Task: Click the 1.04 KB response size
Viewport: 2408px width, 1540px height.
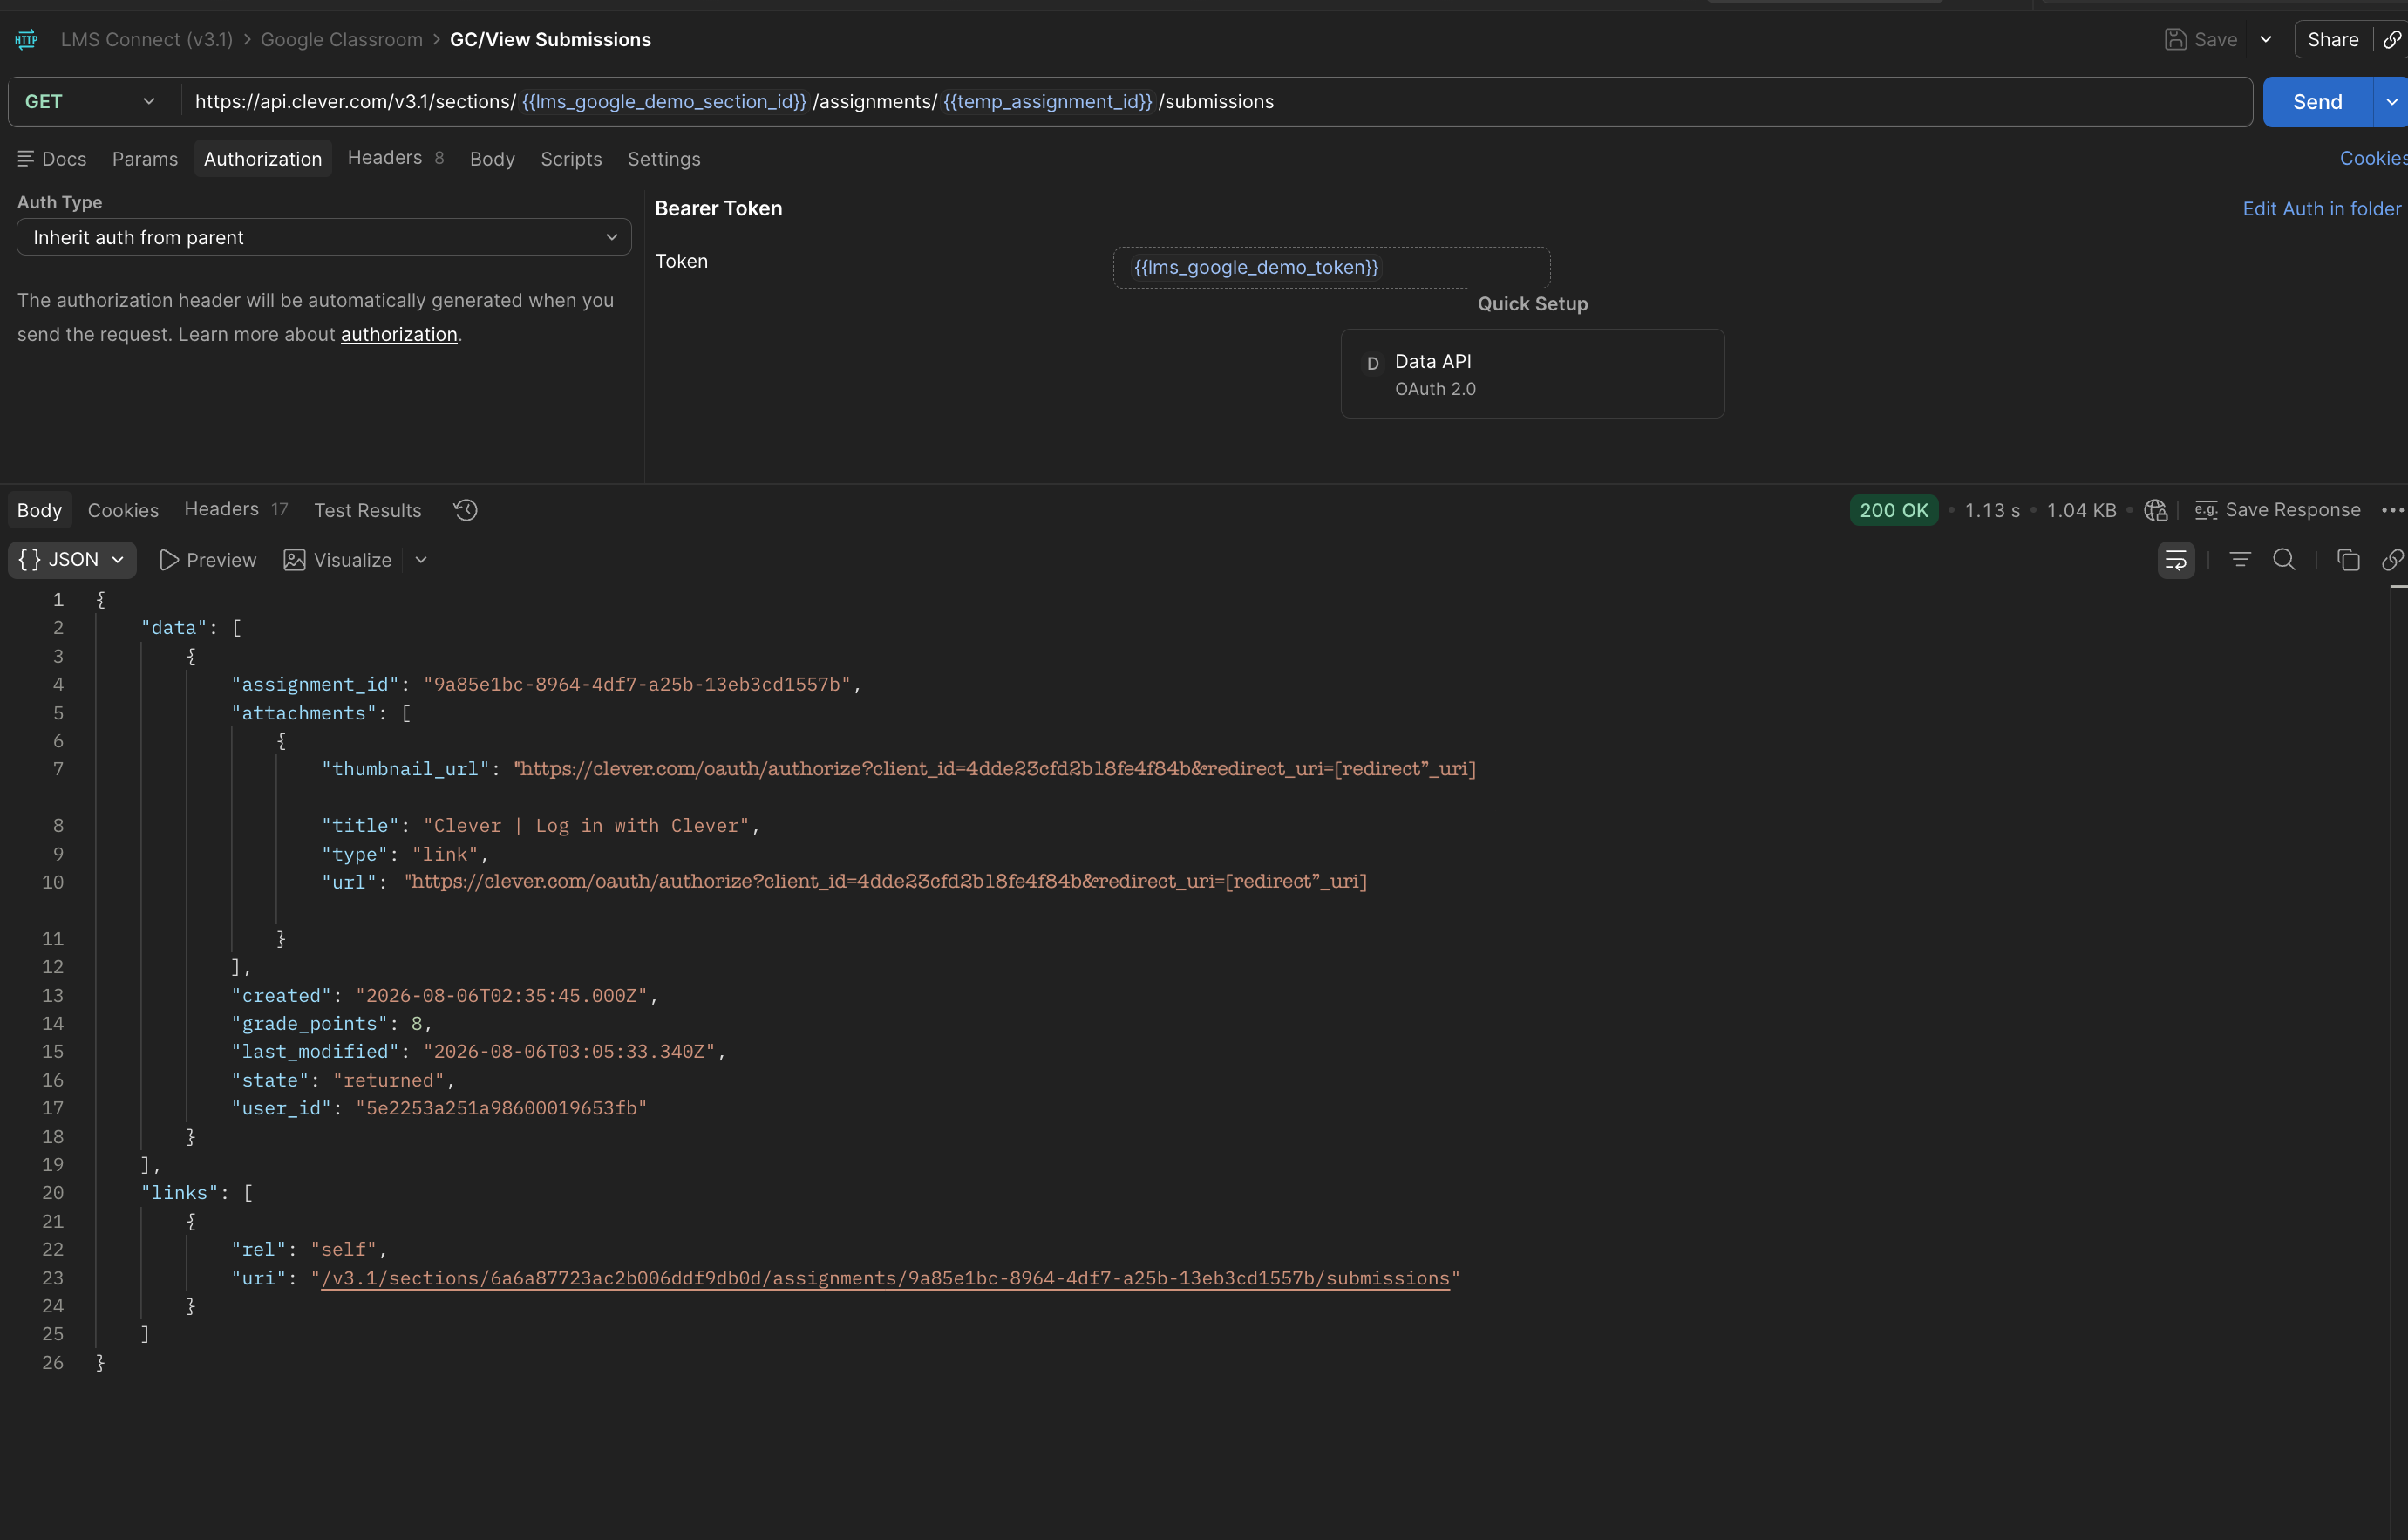Action: (2081, 510)
